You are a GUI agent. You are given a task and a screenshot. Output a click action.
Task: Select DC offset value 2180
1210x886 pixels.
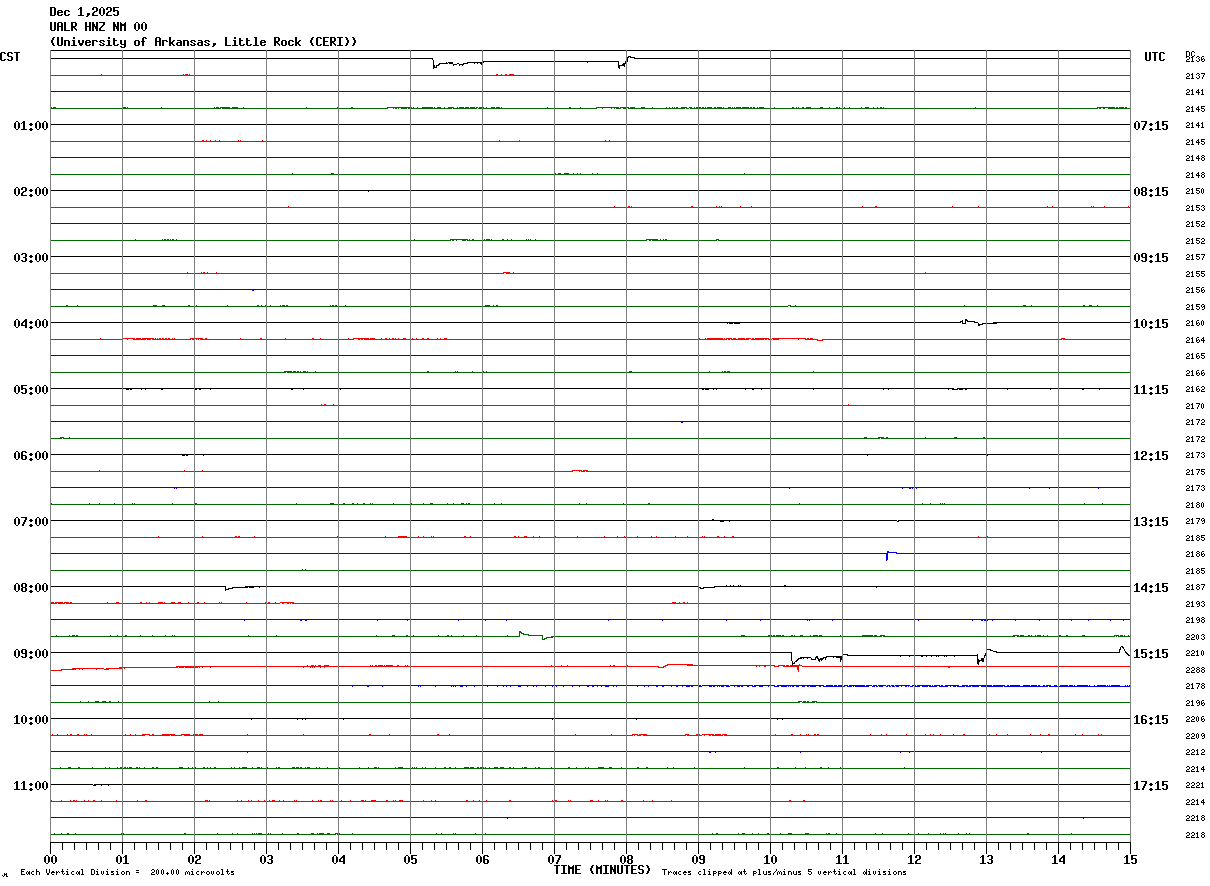tap(1195, 505)
